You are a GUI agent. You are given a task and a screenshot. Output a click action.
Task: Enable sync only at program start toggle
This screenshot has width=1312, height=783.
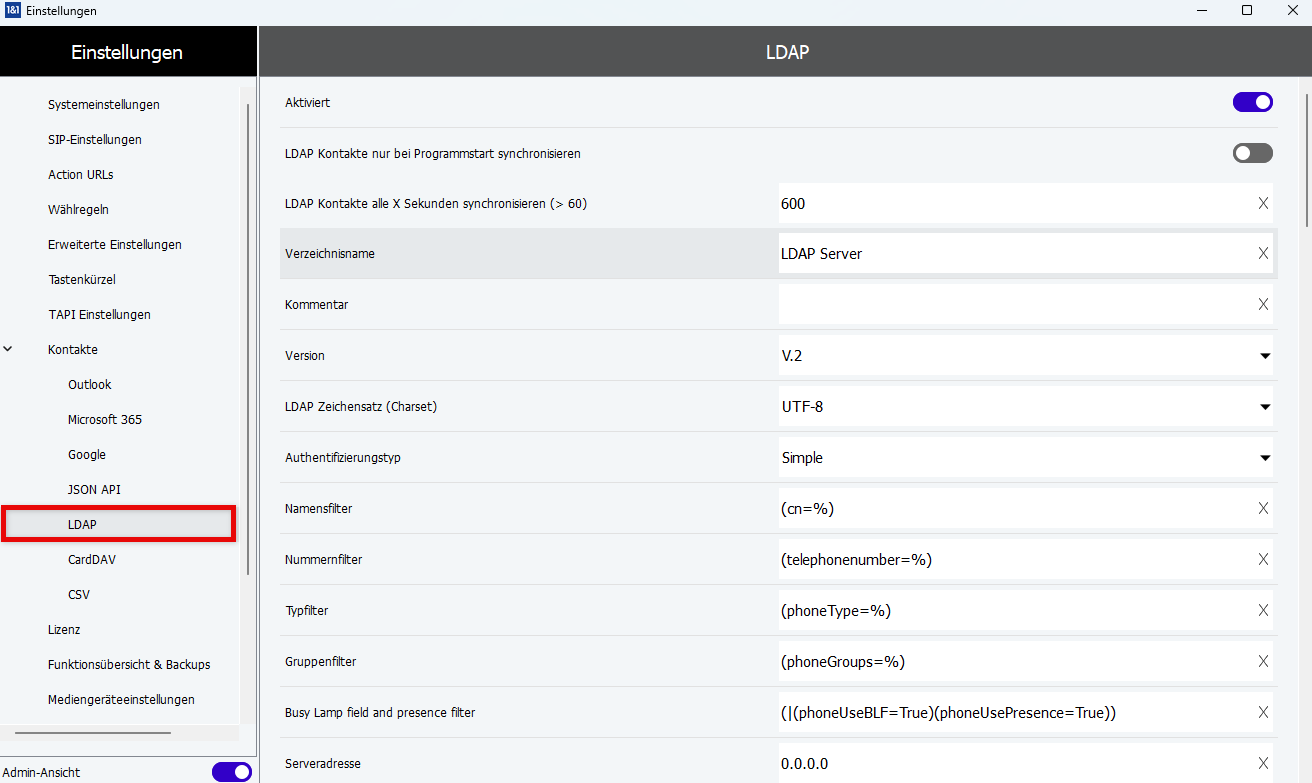(x=1252, y=153)
